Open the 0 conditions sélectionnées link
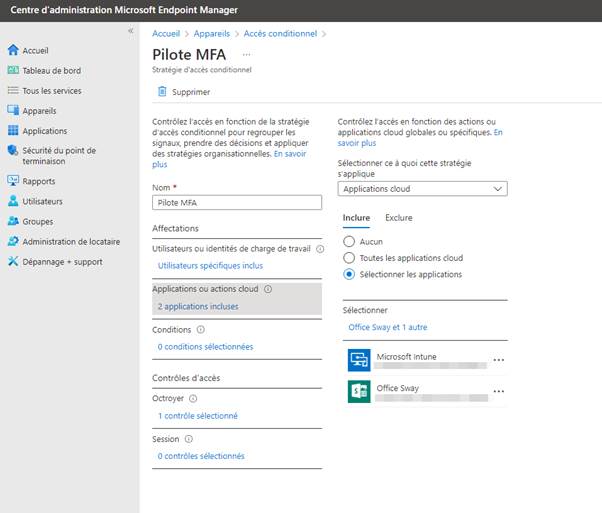This screenshot has height=513, width=602. [x=205, y=347]
